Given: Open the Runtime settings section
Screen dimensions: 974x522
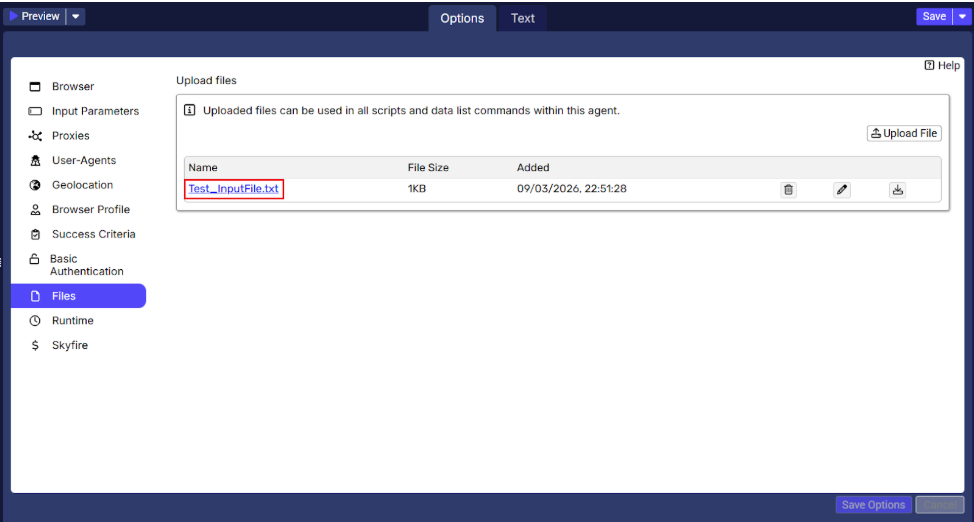Looking at the screenshot, I should pos(72,321).
